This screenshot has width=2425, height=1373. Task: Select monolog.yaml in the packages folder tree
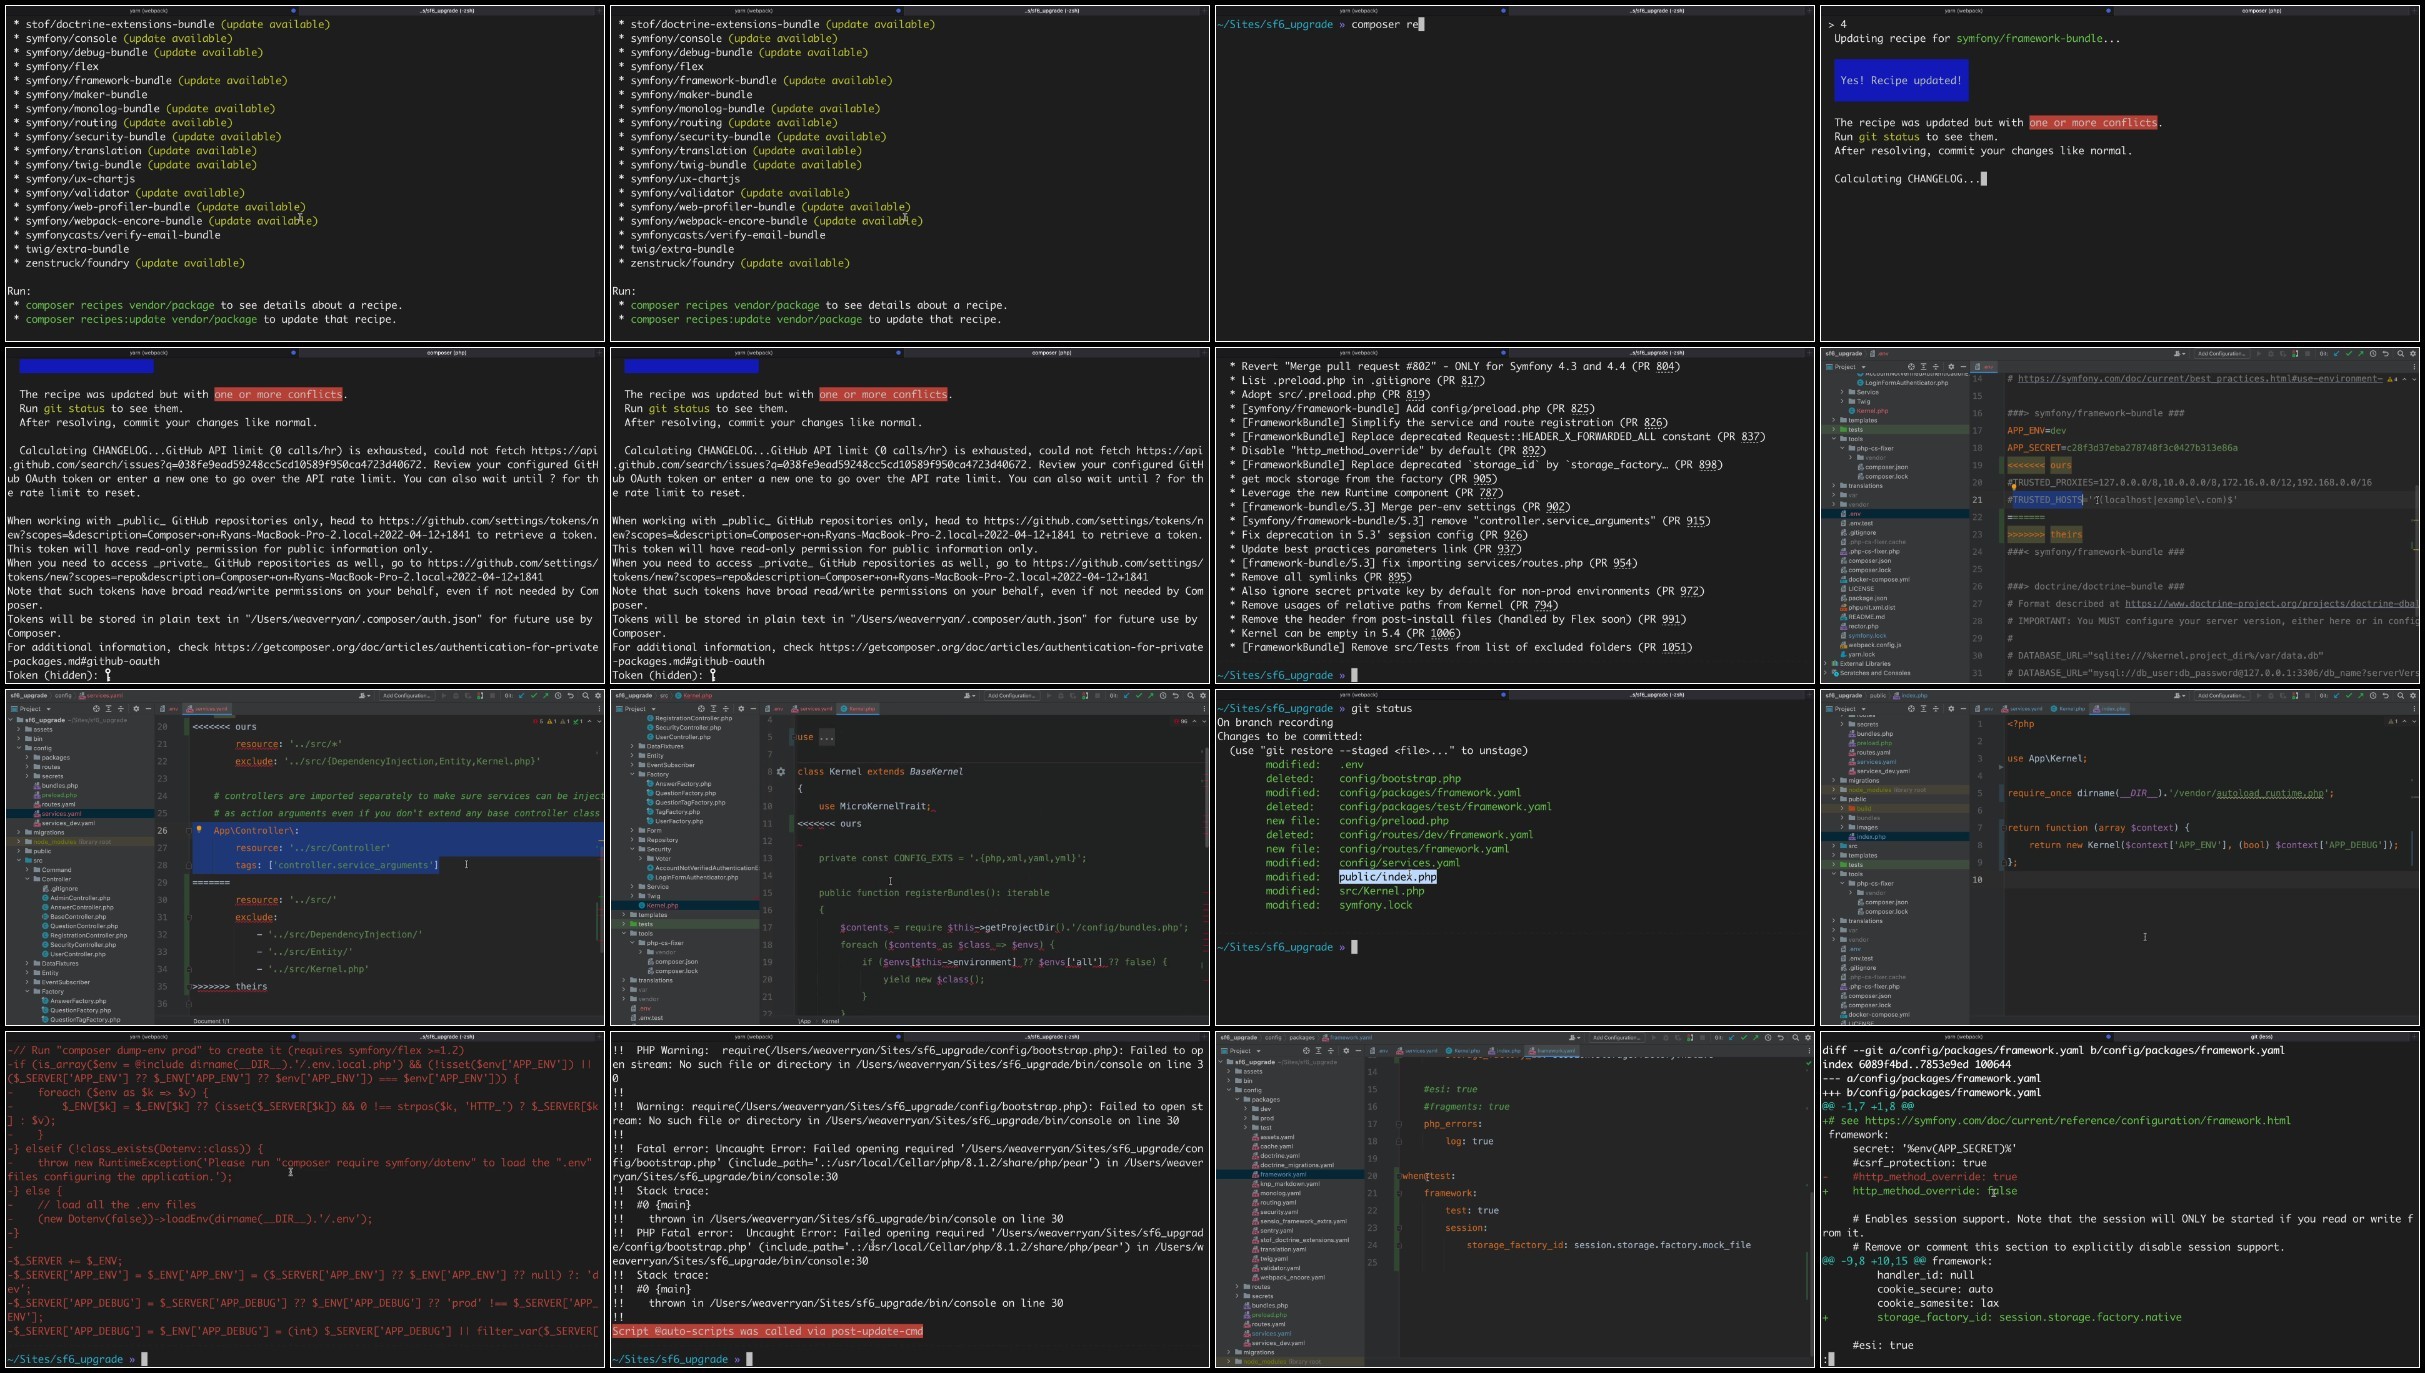click(1280, 1193)
